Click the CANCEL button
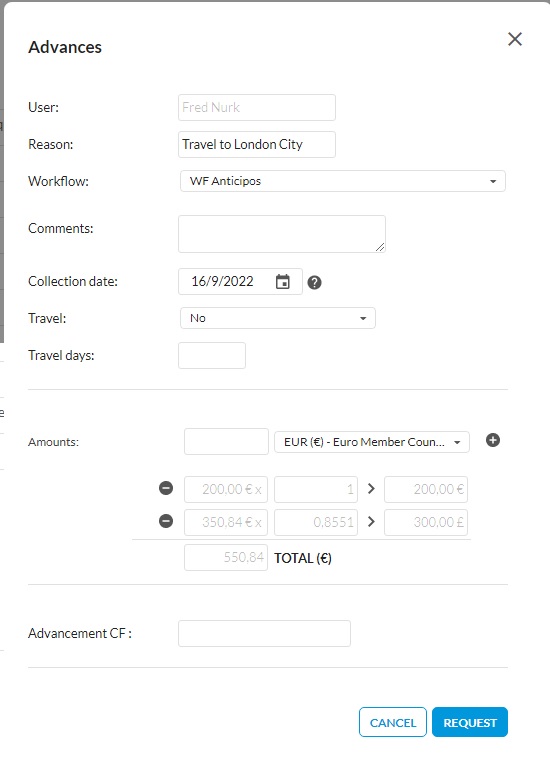Viewport: 550px width, 779px height. point(393,722)
